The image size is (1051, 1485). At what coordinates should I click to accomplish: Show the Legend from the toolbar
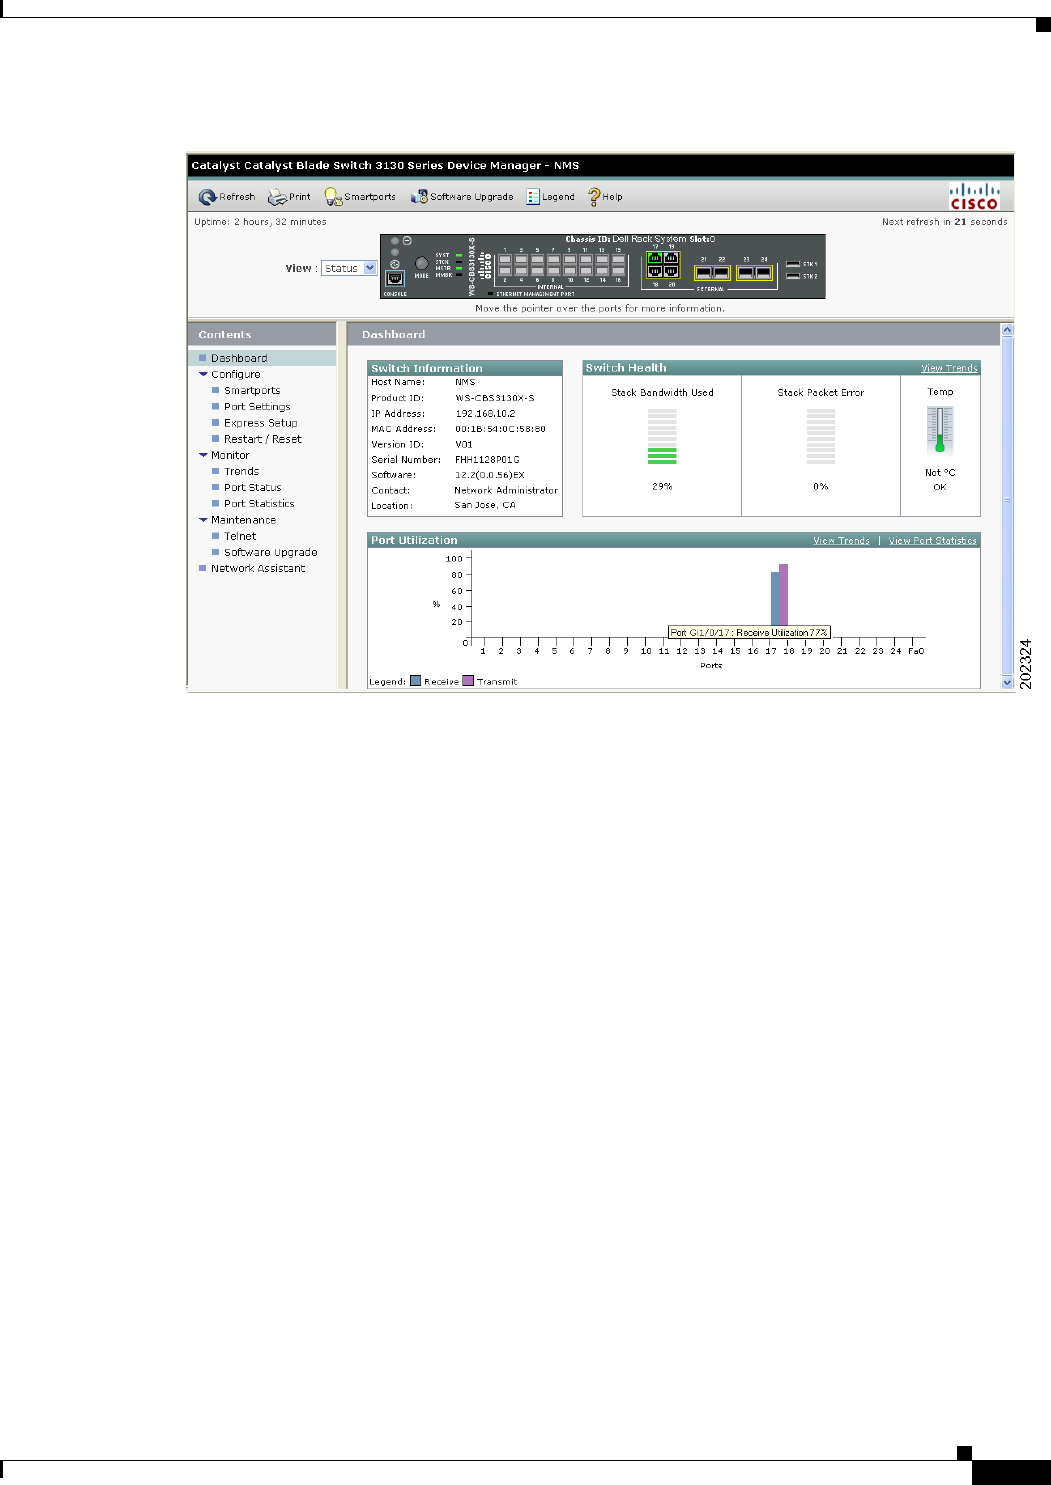pyautogui.click(x=550, y=197)
